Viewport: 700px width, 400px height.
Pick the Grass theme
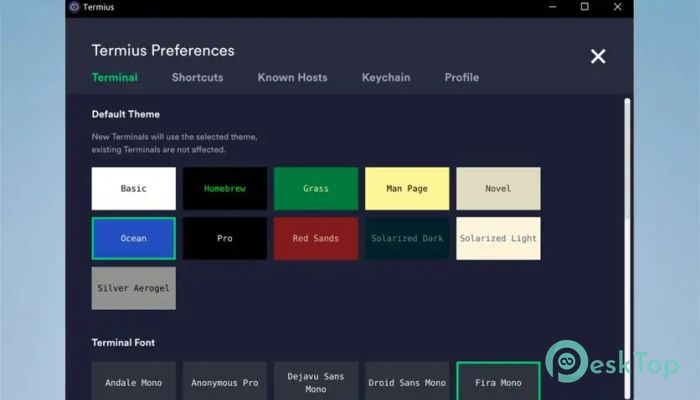(316, 188)
